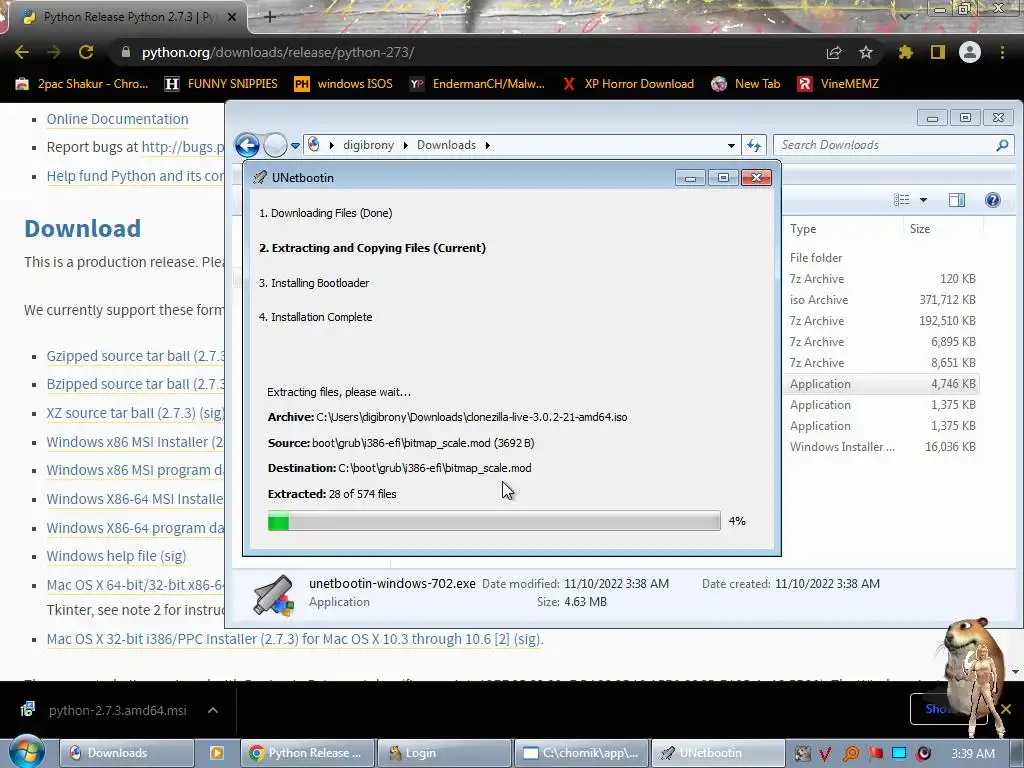Click Downloads in Explorer address path

[x=447, y=145]
